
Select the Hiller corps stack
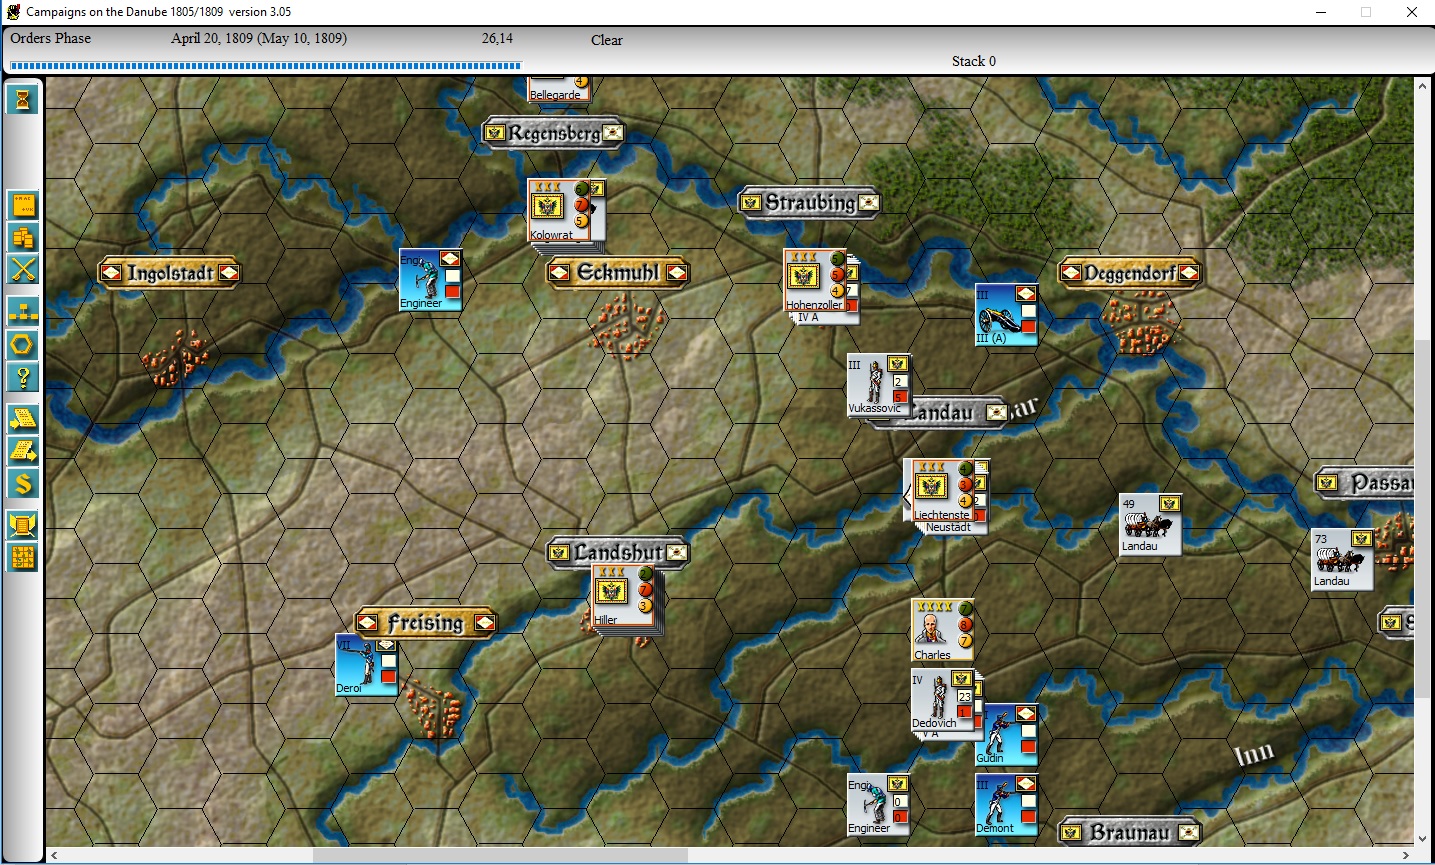pos(622,595)
